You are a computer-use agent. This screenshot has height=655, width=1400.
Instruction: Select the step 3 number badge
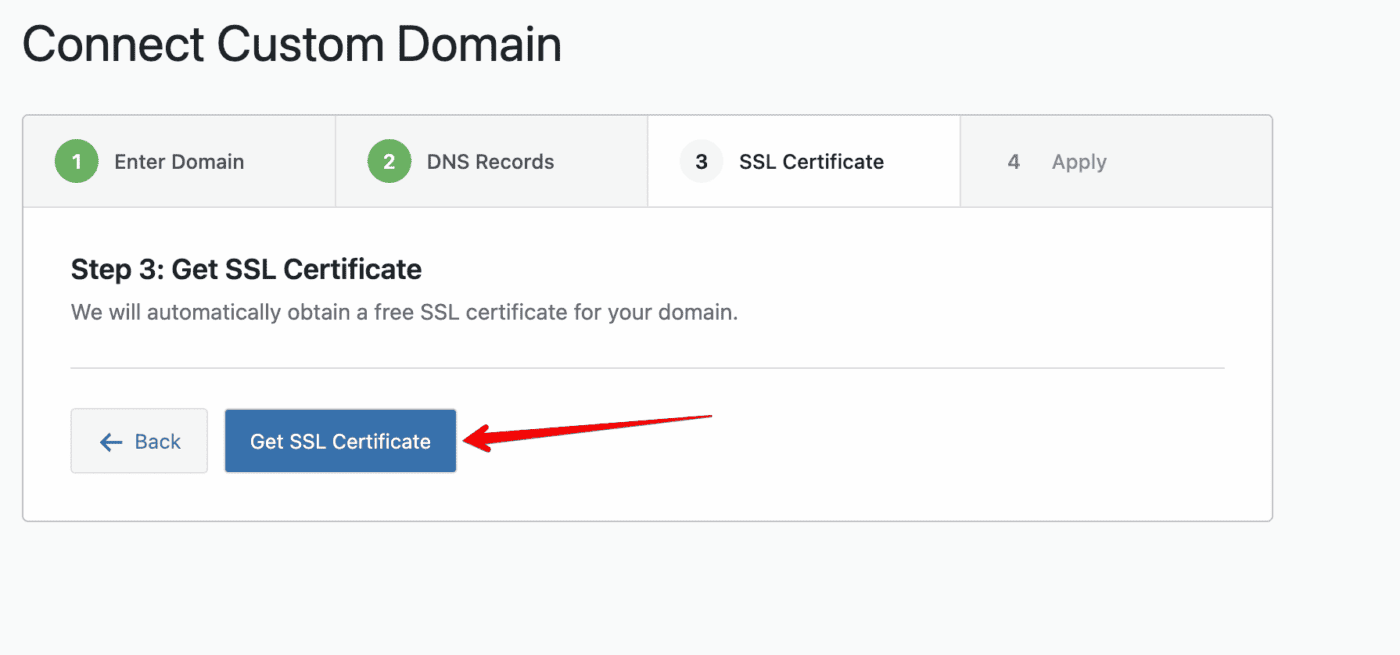tap(701, 162)
